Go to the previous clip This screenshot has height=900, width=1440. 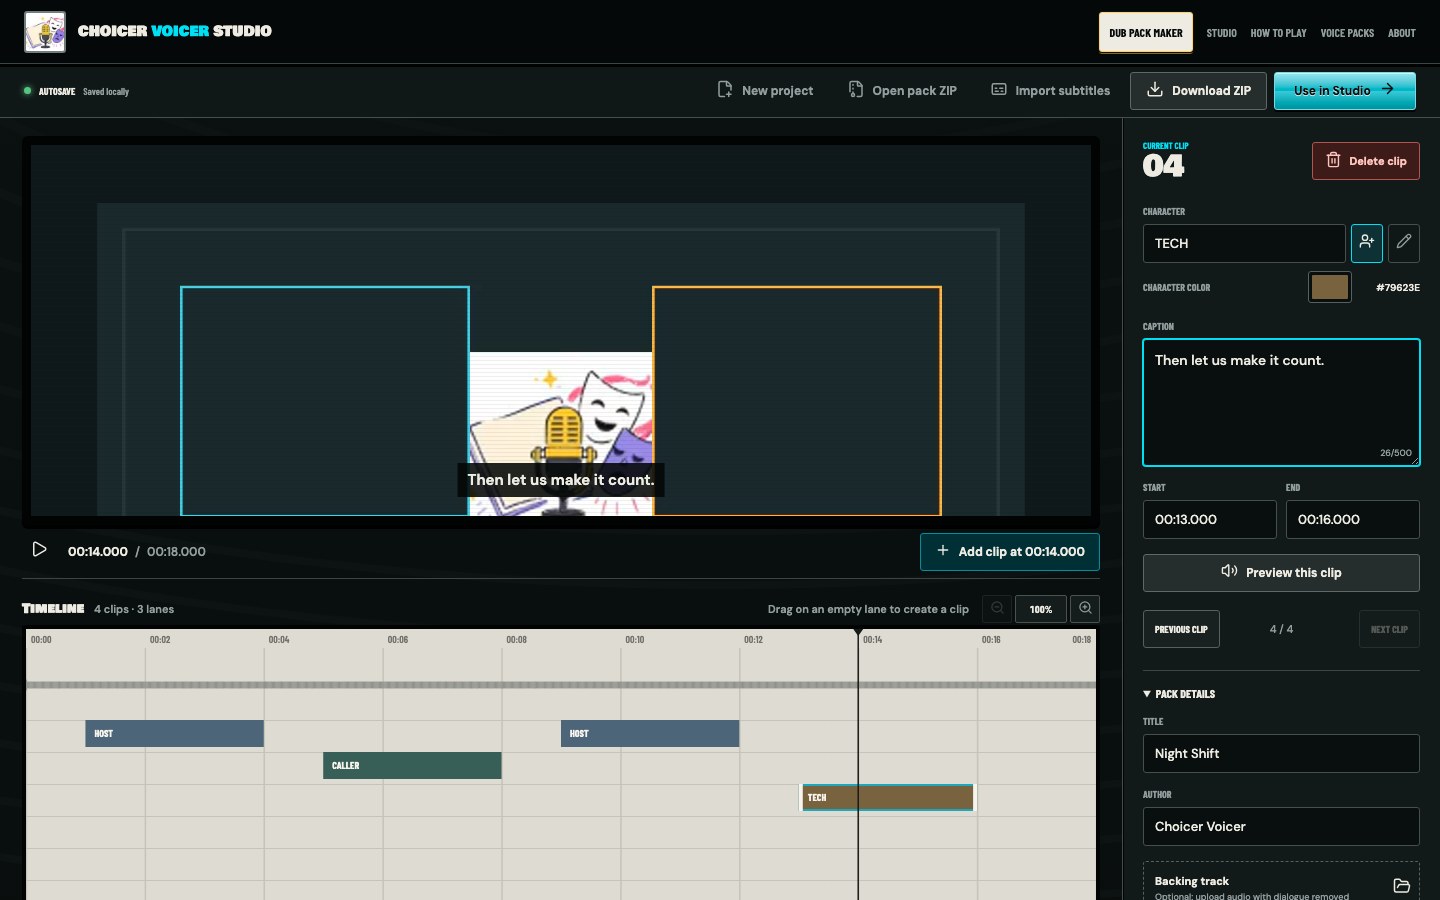(1181, 629)
